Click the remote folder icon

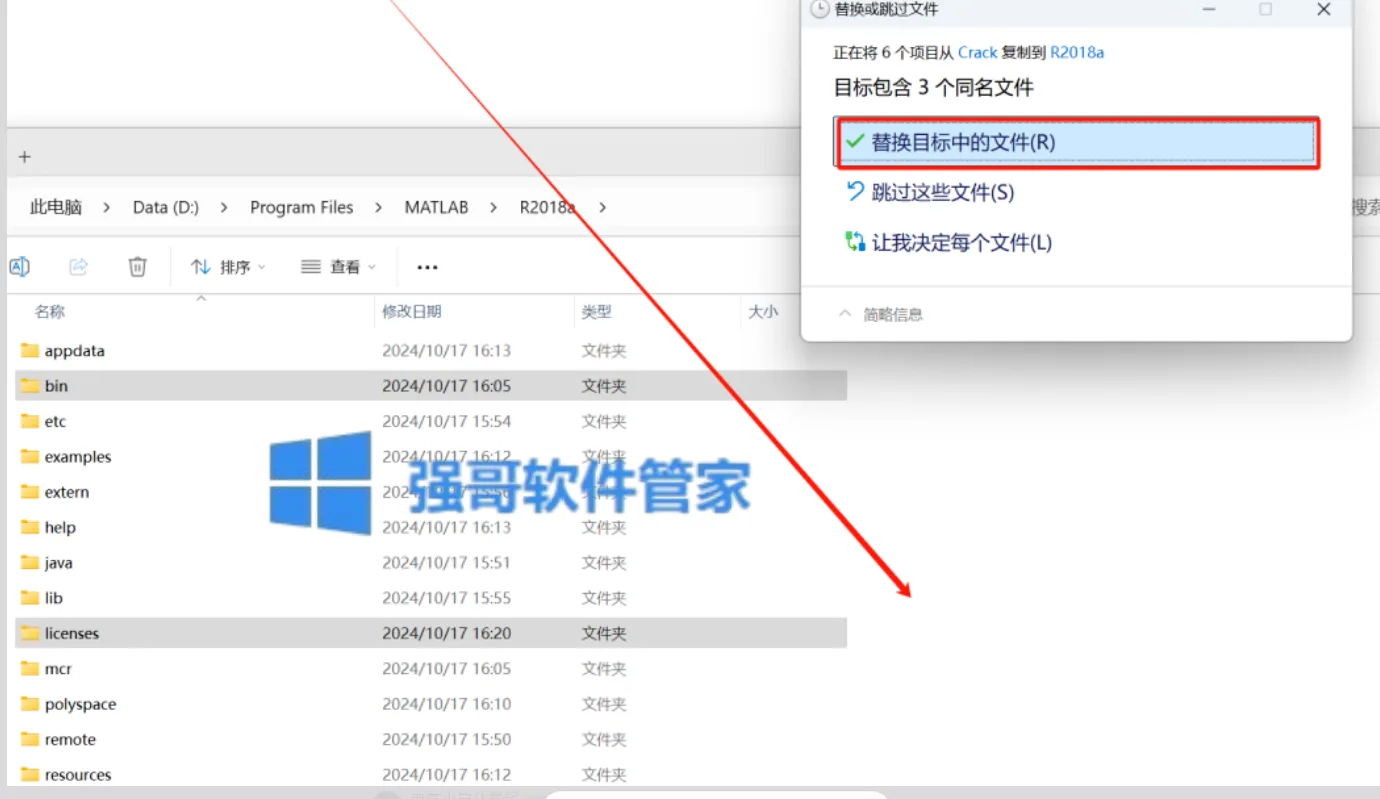click(x=30, y=740)
